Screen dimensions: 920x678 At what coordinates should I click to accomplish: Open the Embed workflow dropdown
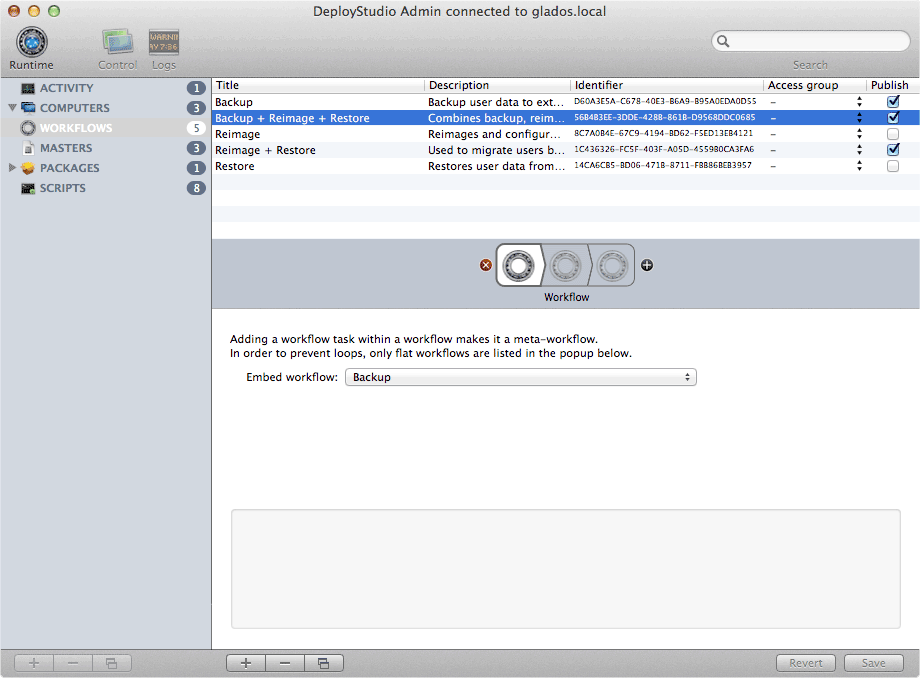[520, 378]
